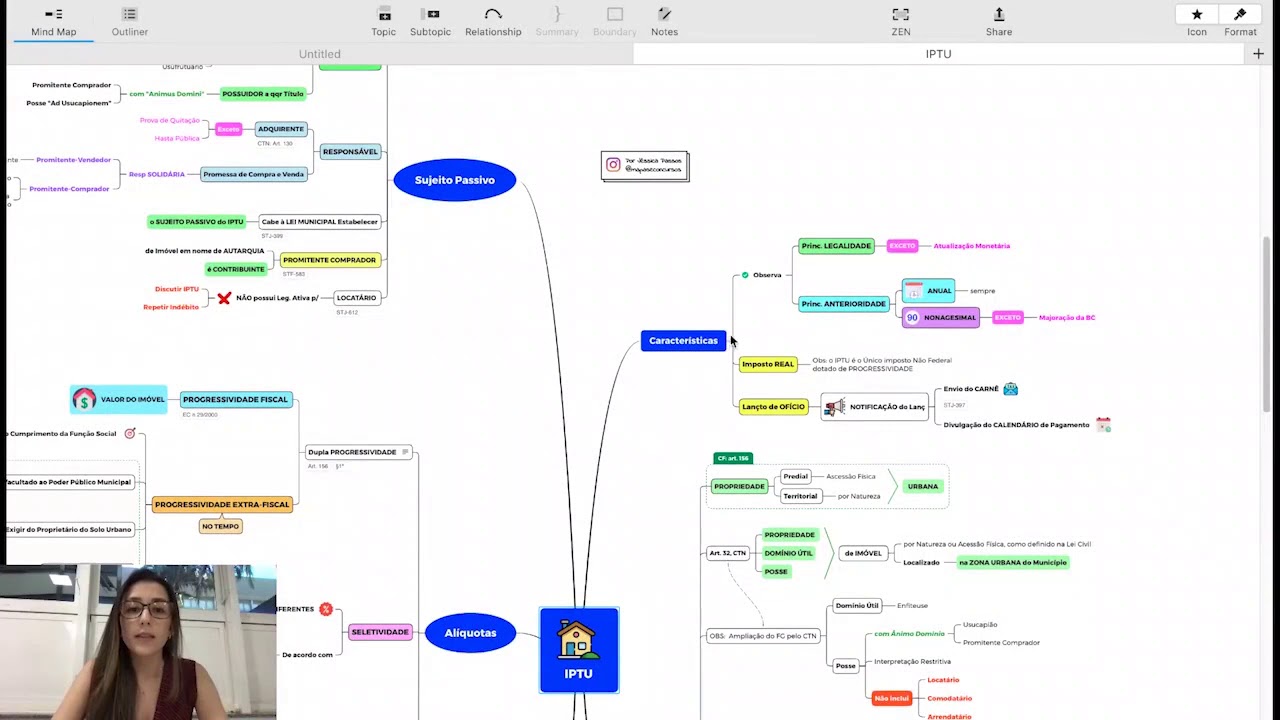Open the Outliner view

tap(129, 22)
